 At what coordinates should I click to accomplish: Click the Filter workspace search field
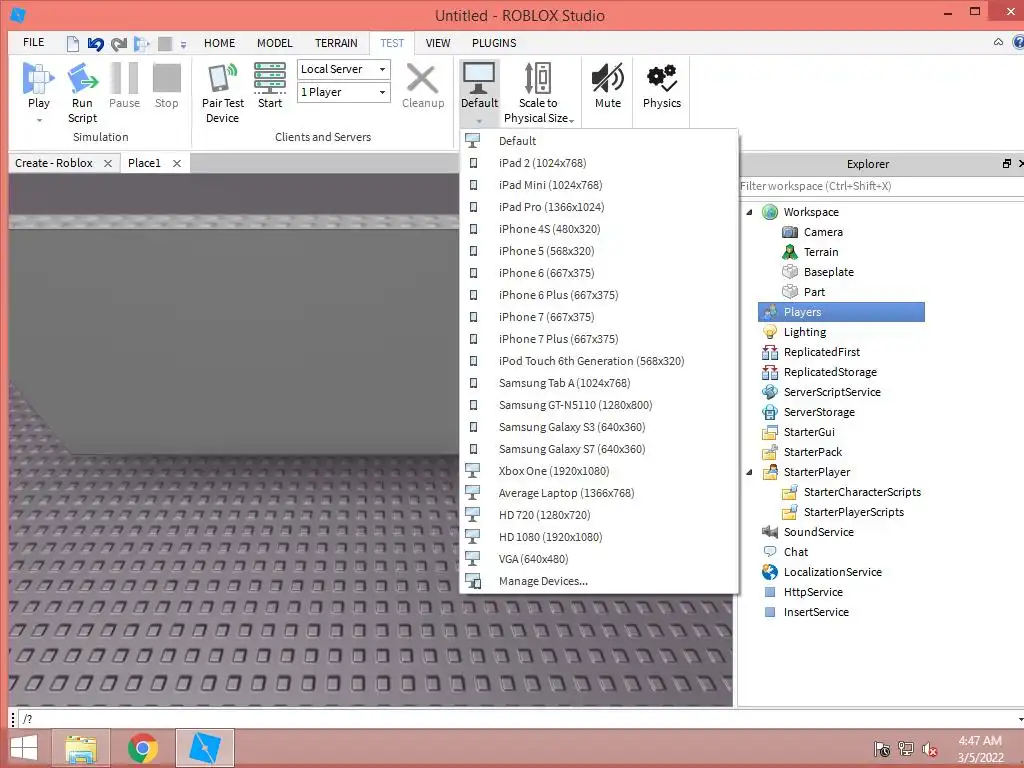pyautogui.click(x=881, y=186)
